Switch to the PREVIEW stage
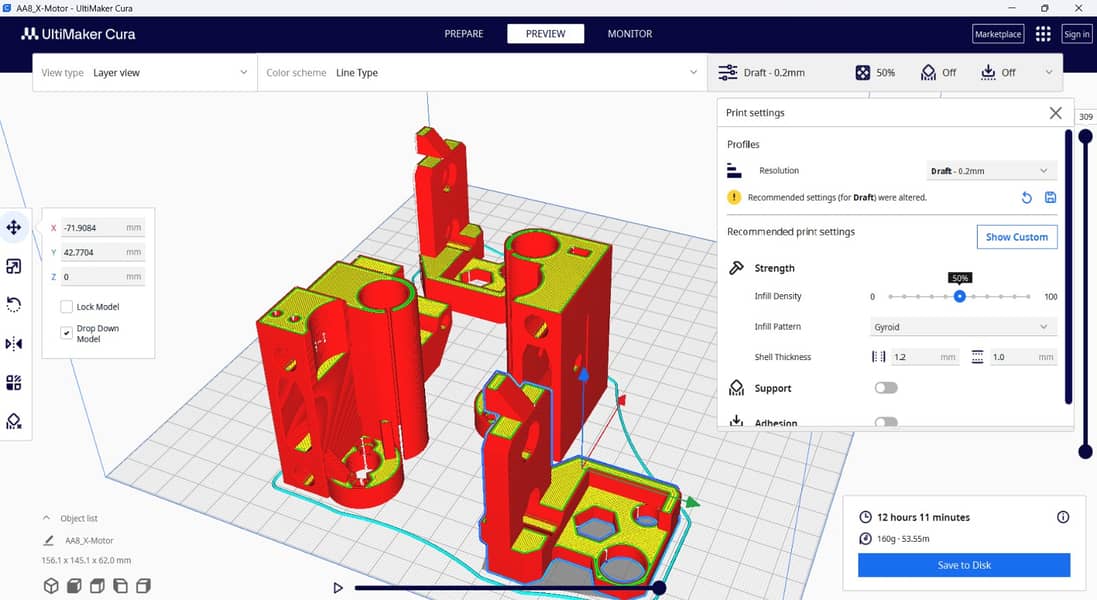Image resolution: width=1097 pixels, height=600 pixels. pyautogui.click(x=546, y=34)
